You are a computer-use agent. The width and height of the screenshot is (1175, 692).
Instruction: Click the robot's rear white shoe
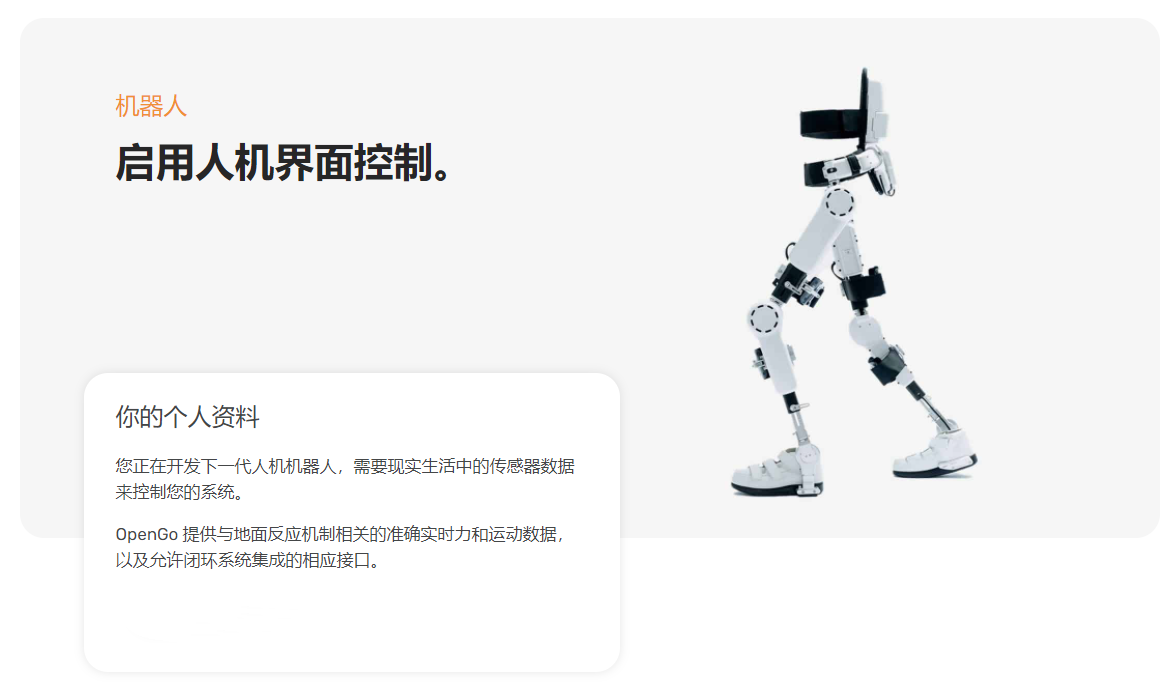[x=935, y=454]
